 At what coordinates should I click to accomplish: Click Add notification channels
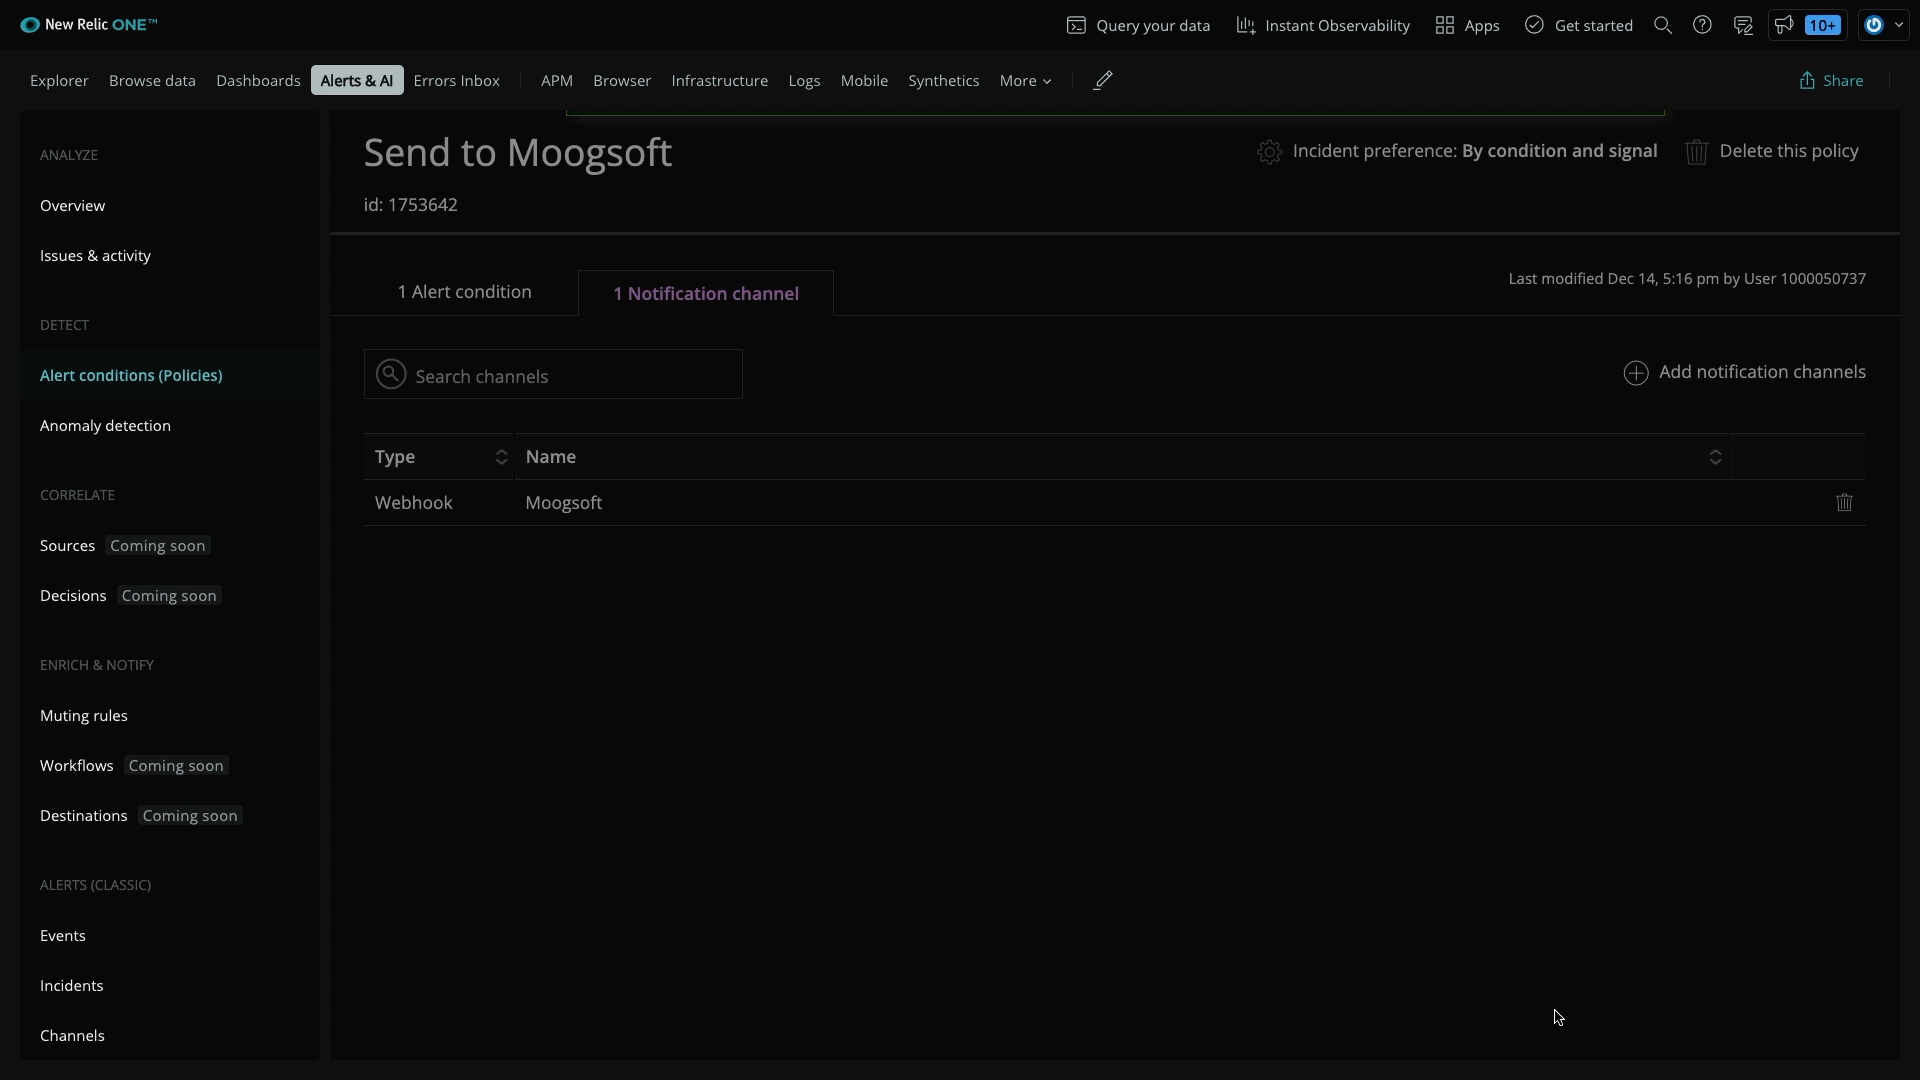tap(1744, 373)
